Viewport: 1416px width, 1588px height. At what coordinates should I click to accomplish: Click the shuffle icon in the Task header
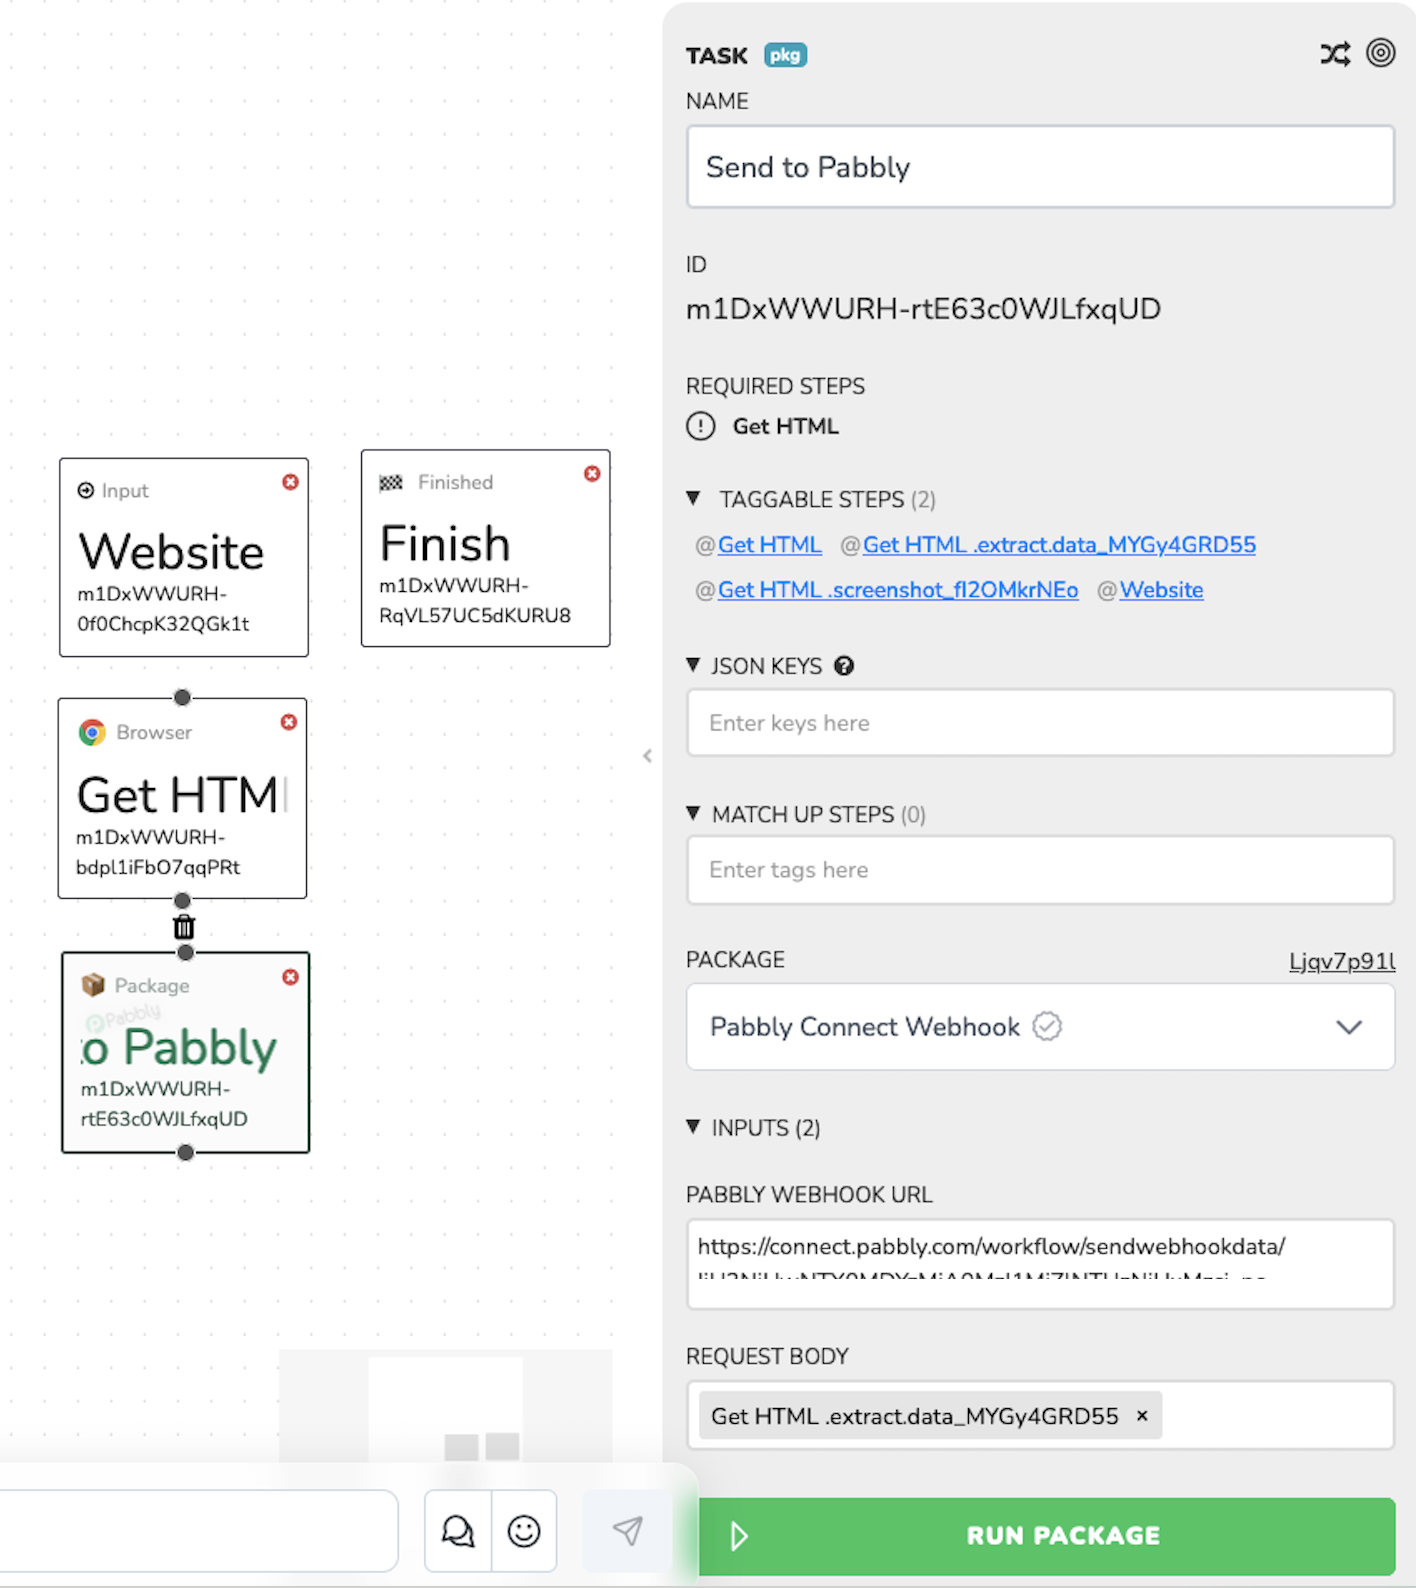[1335, 54]
